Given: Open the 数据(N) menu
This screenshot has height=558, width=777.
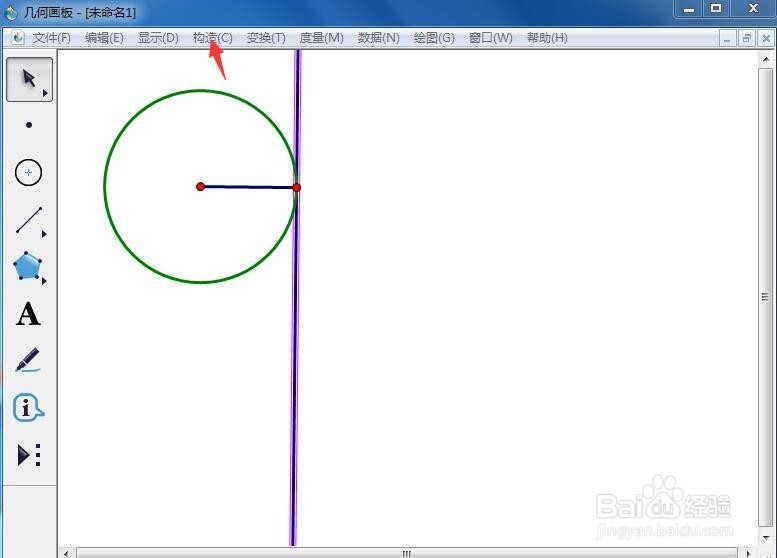Looking at the screenshot, I should click(379, 38).
